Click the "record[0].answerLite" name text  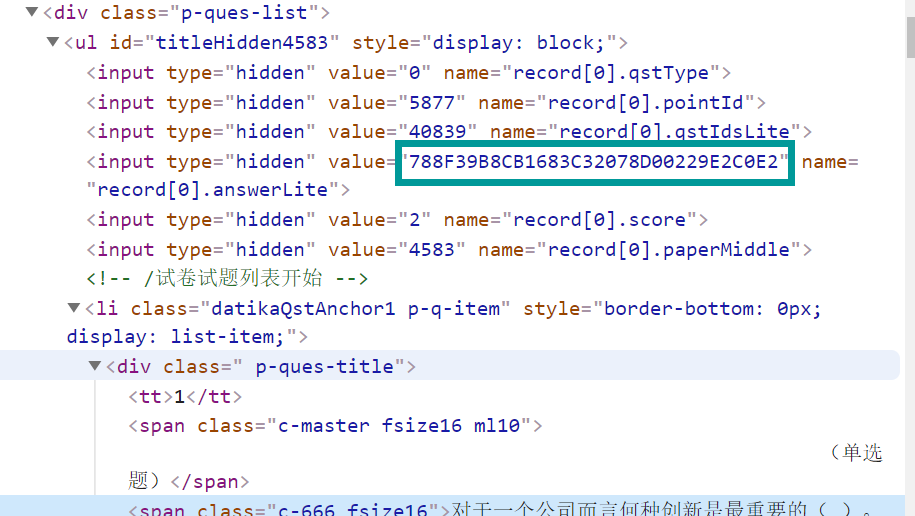[213, 190]
